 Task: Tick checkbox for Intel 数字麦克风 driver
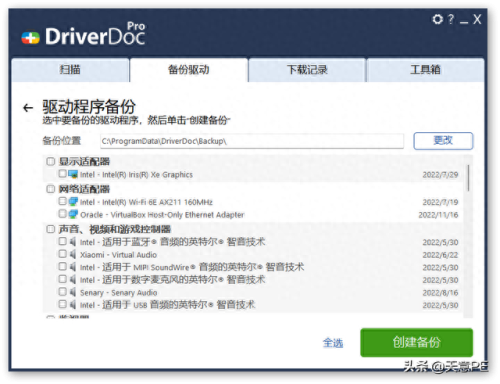62,279
